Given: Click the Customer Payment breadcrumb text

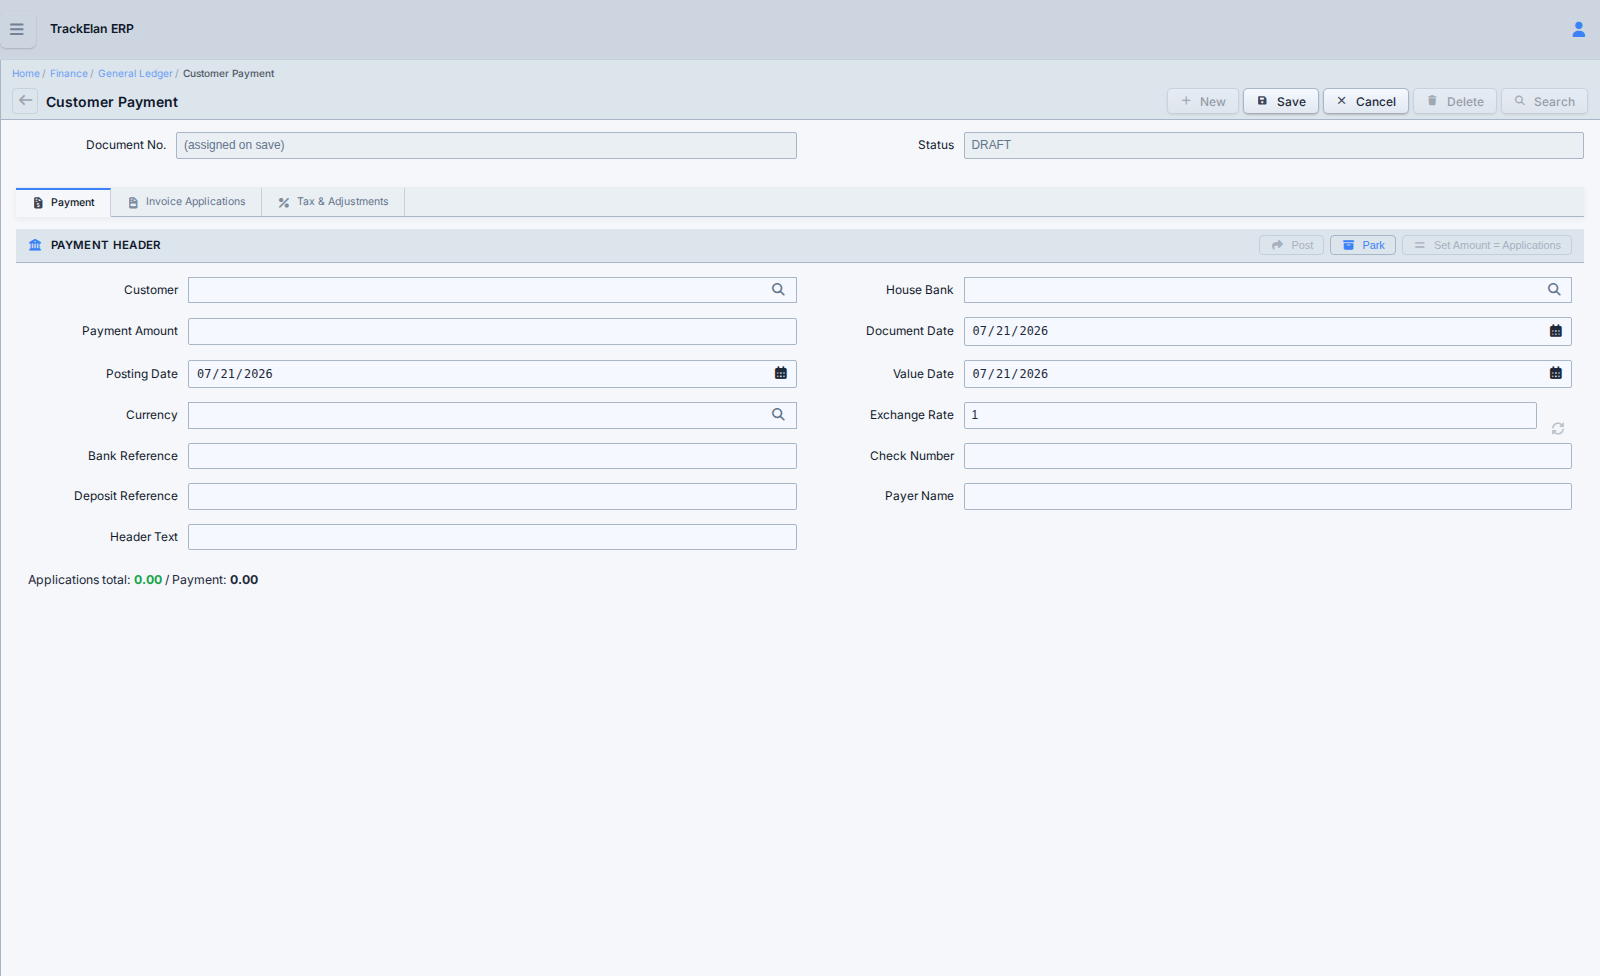Looking at the screenshot, I should pos(228,74).
